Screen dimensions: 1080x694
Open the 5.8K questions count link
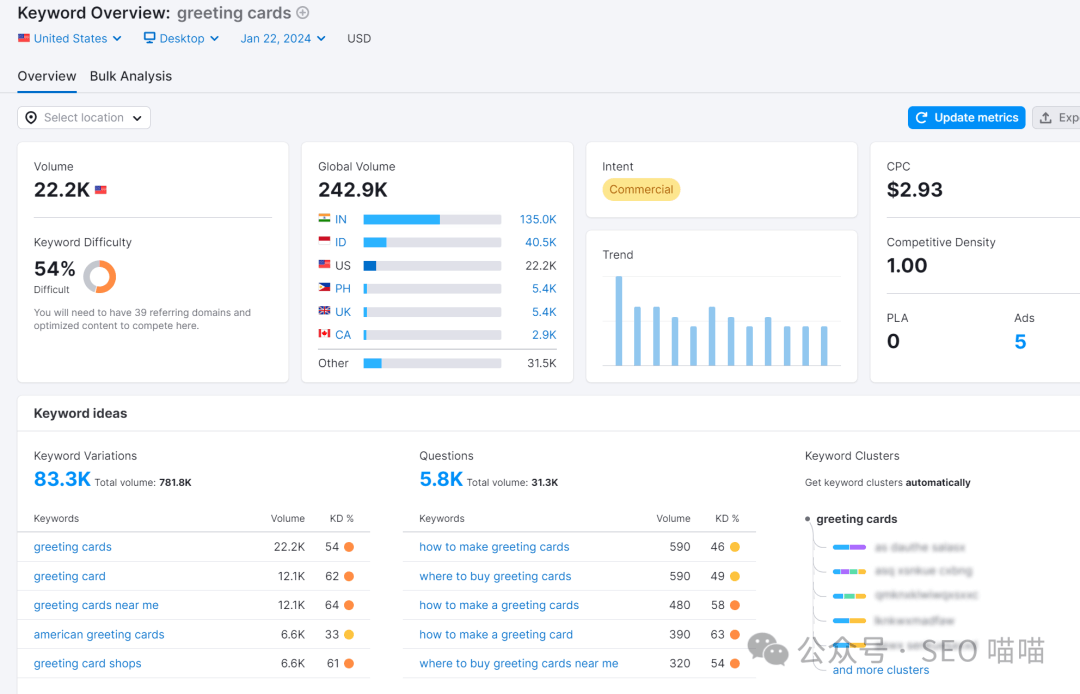coord(441,479)
